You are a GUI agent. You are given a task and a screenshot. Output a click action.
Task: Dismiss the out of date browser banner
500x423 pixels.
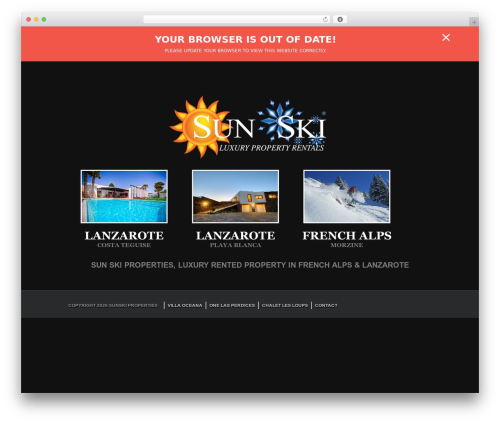(446, 38)
